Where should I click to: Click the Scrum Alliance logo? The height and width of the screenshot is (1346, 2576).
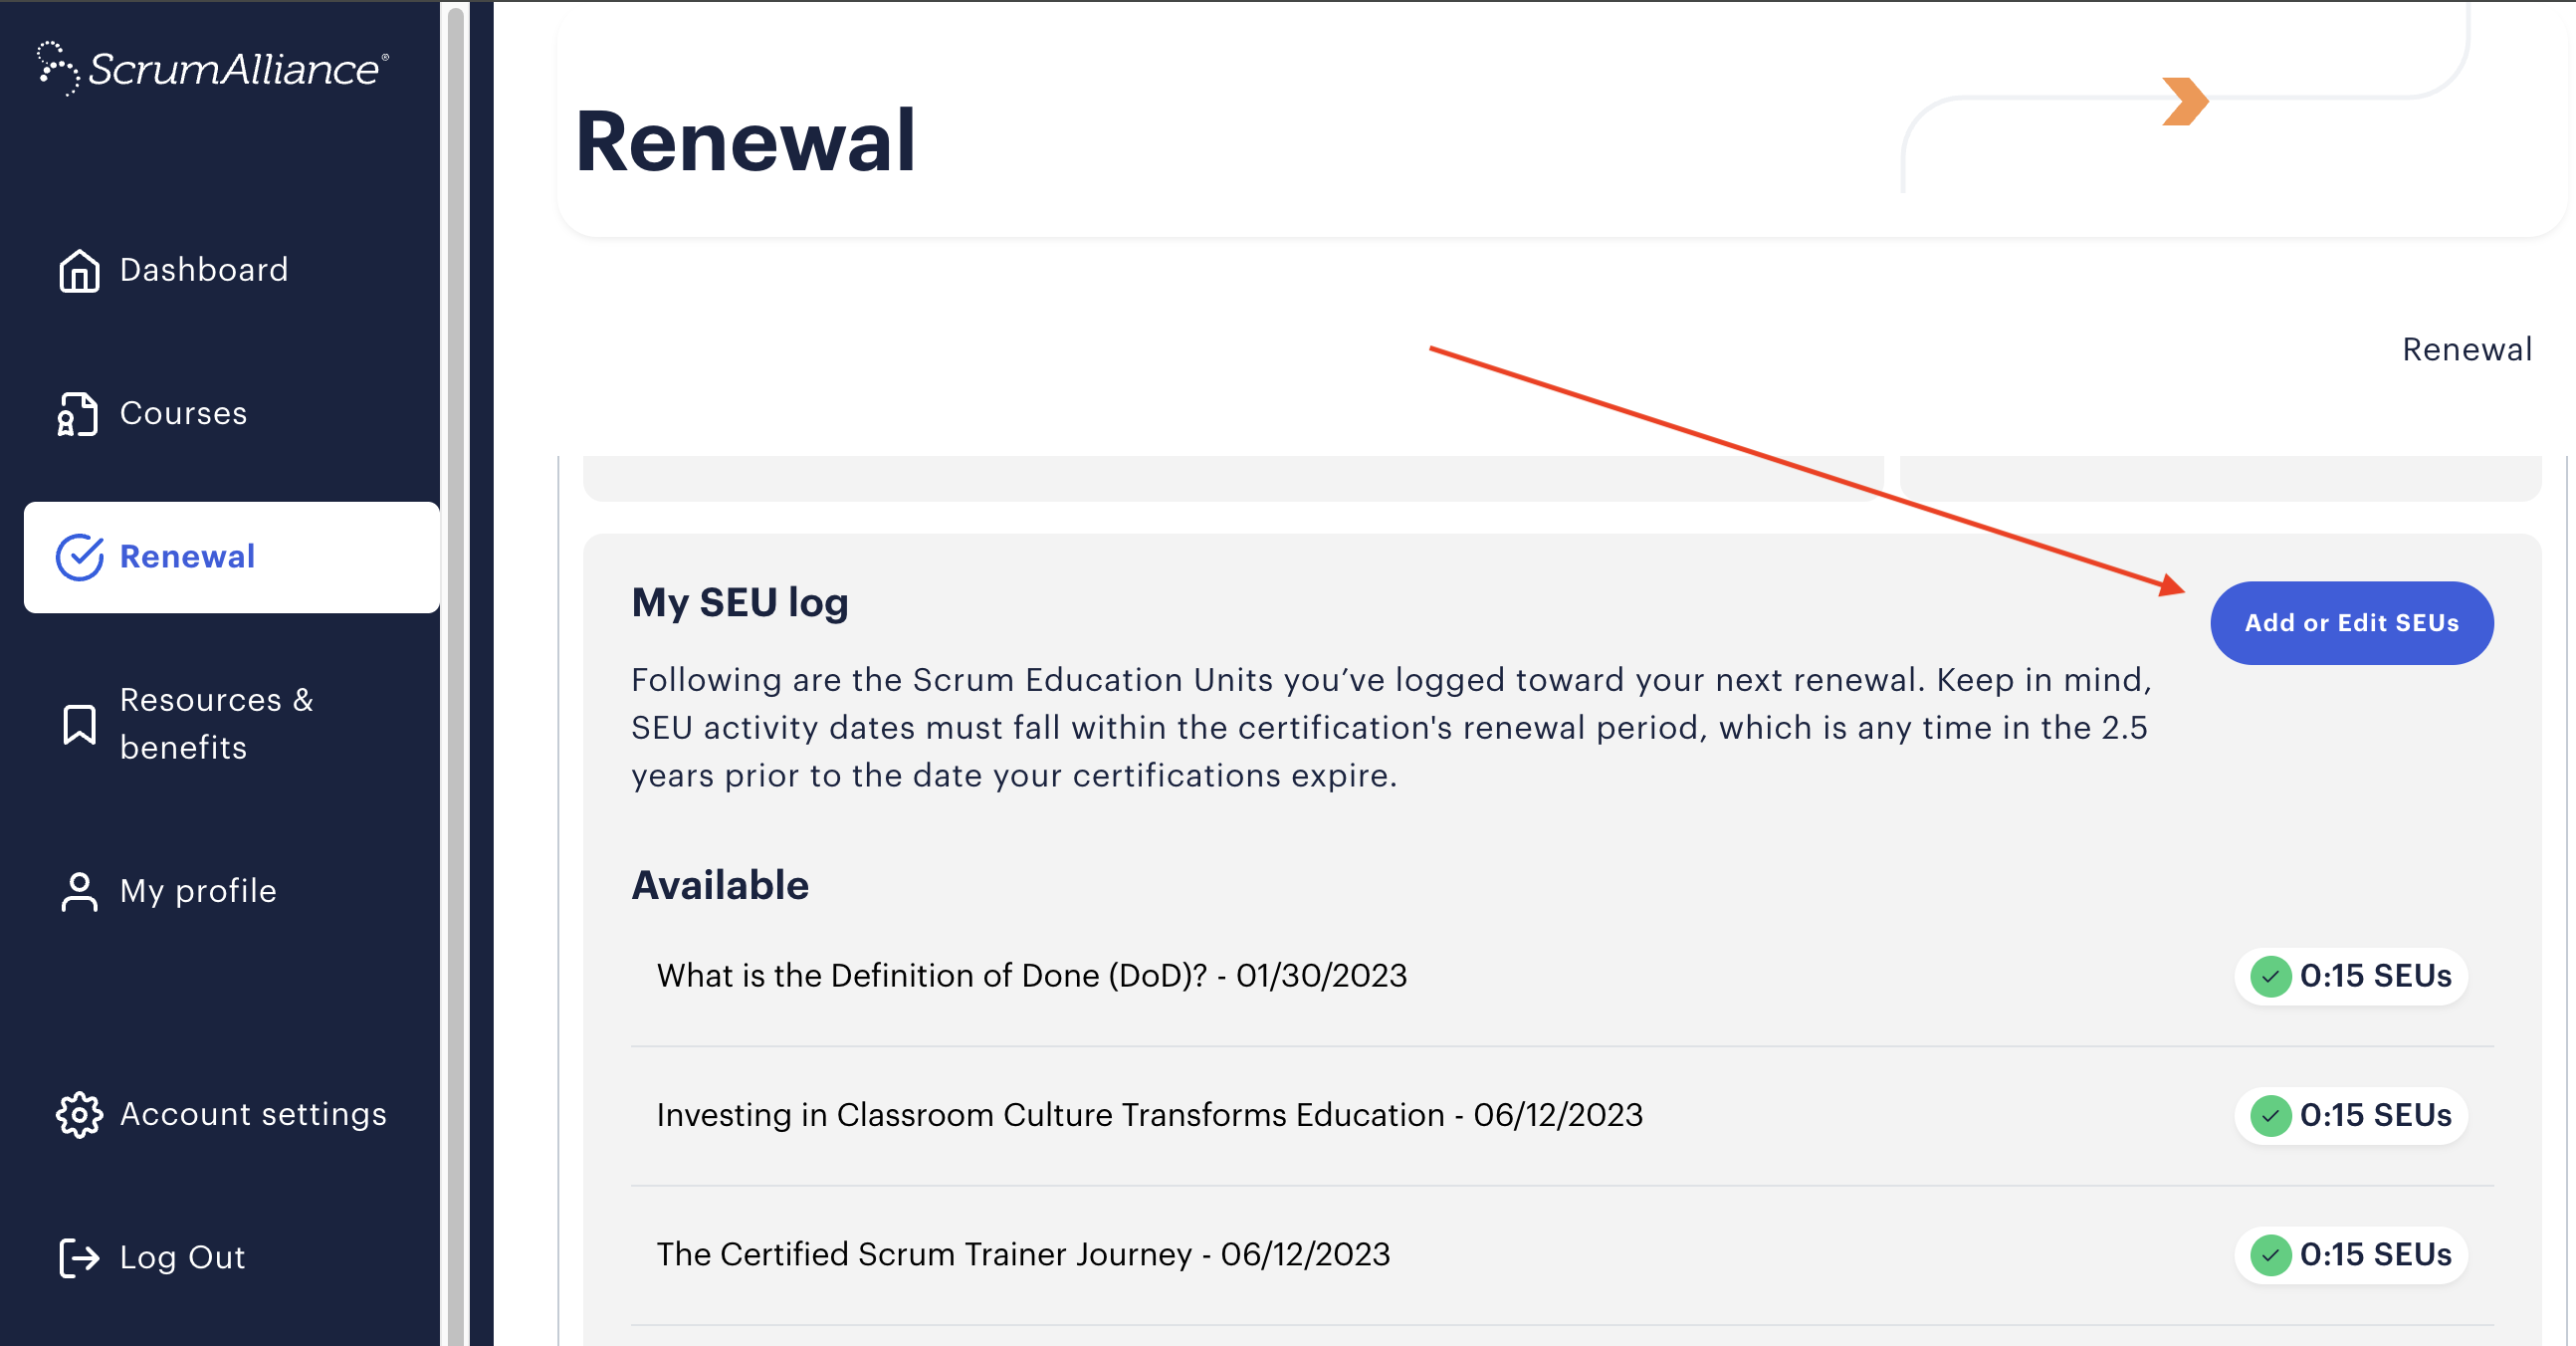pos(213,68)
